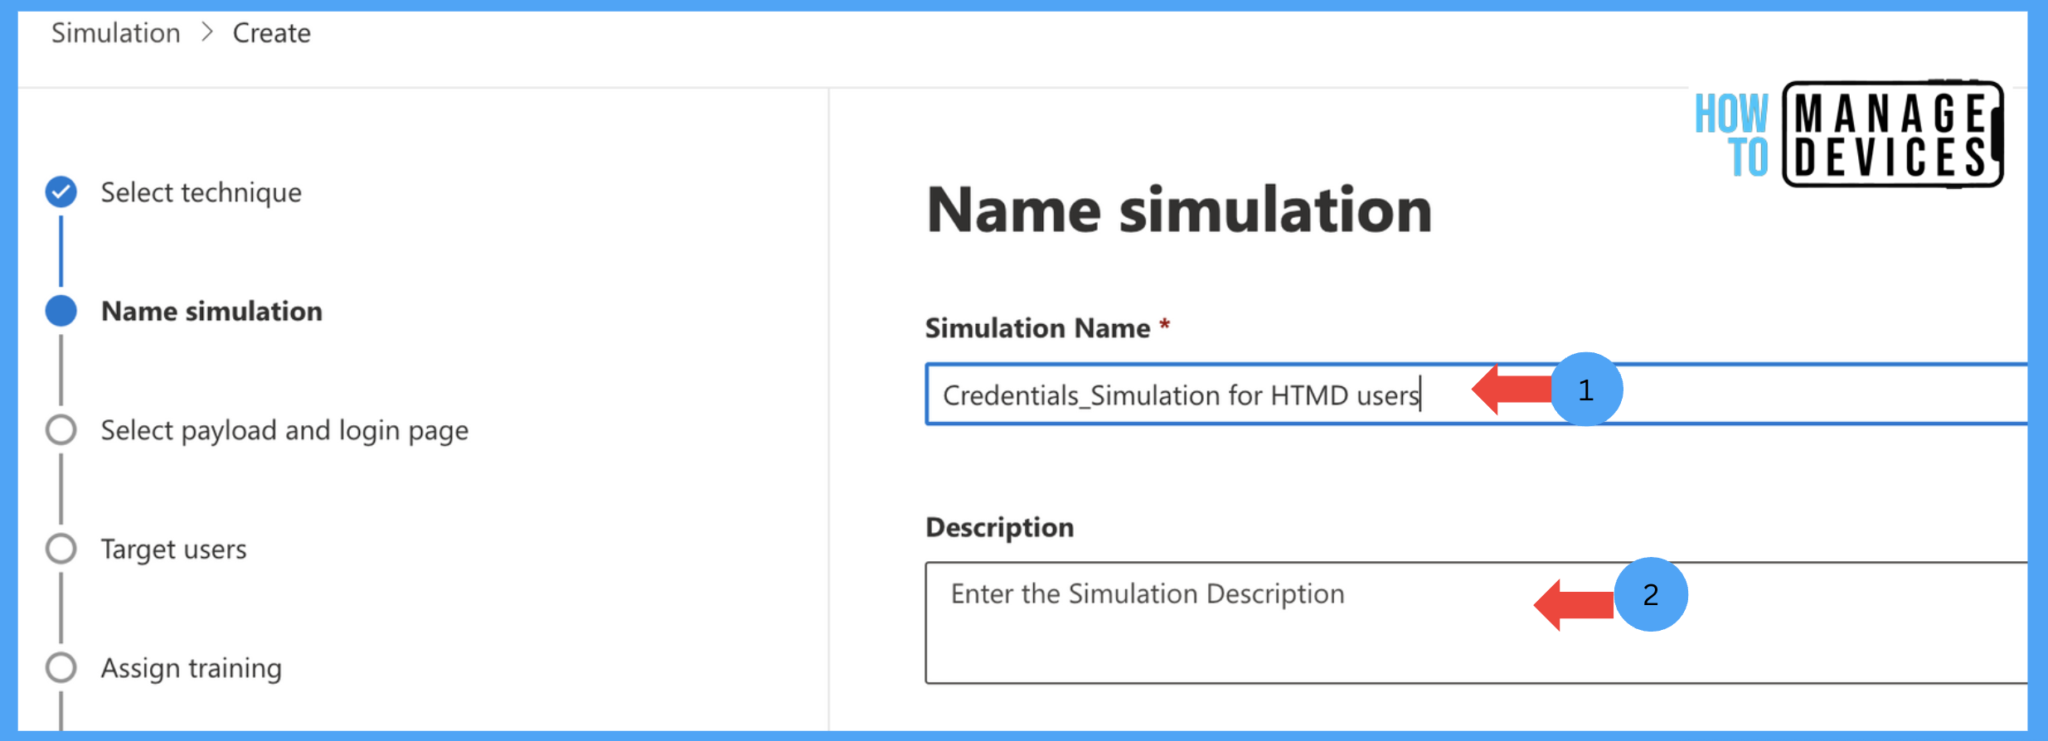Click the Create breadcrumb item

pos(271,33)
